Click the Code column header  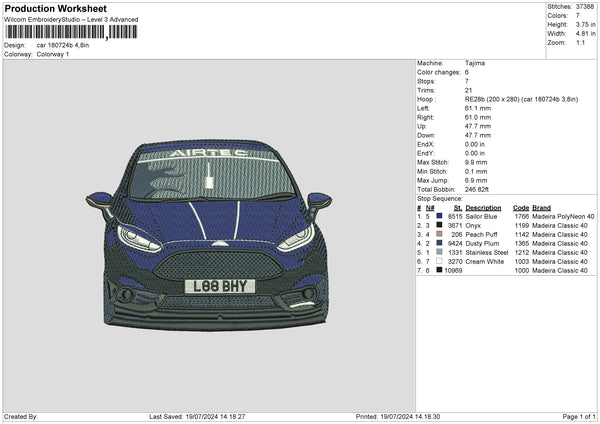tap(521, 208)
